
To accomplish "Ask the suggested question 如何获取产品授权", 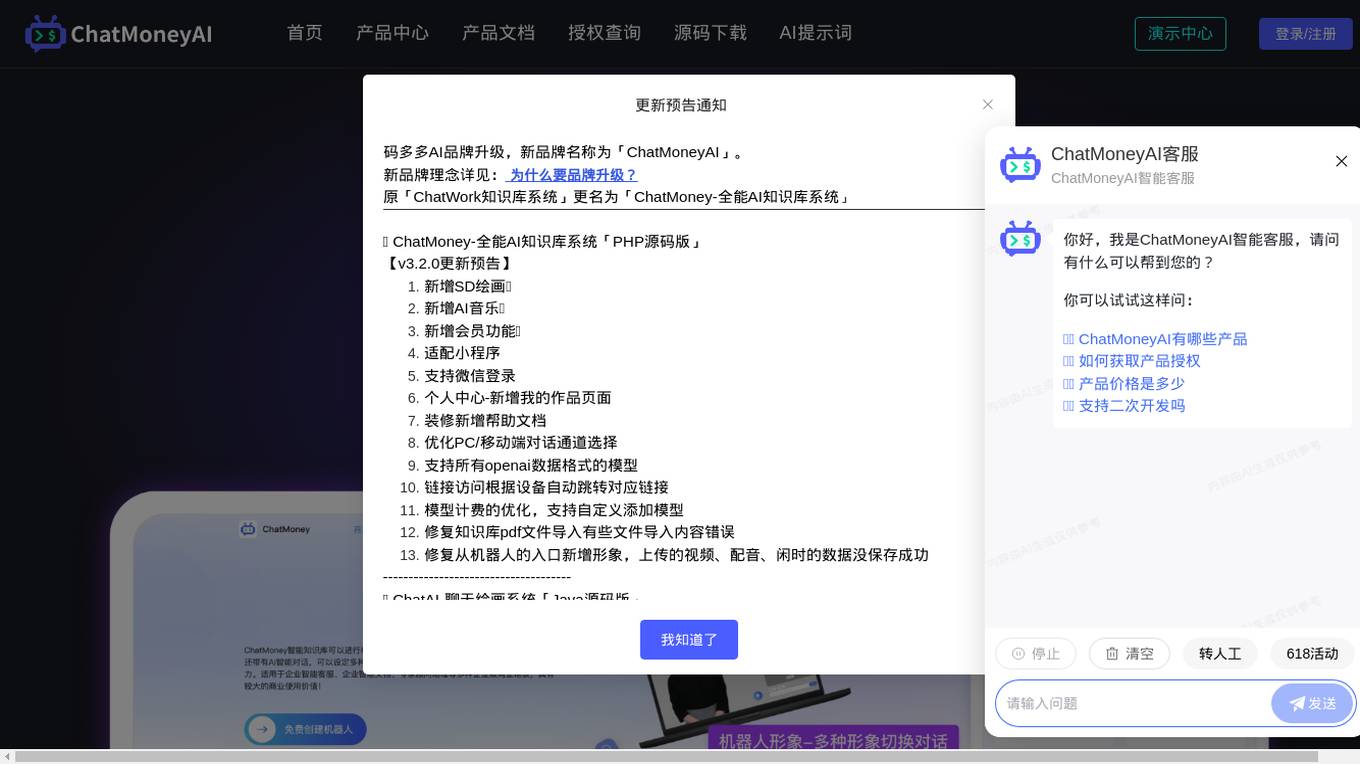I will point(1132,361).
